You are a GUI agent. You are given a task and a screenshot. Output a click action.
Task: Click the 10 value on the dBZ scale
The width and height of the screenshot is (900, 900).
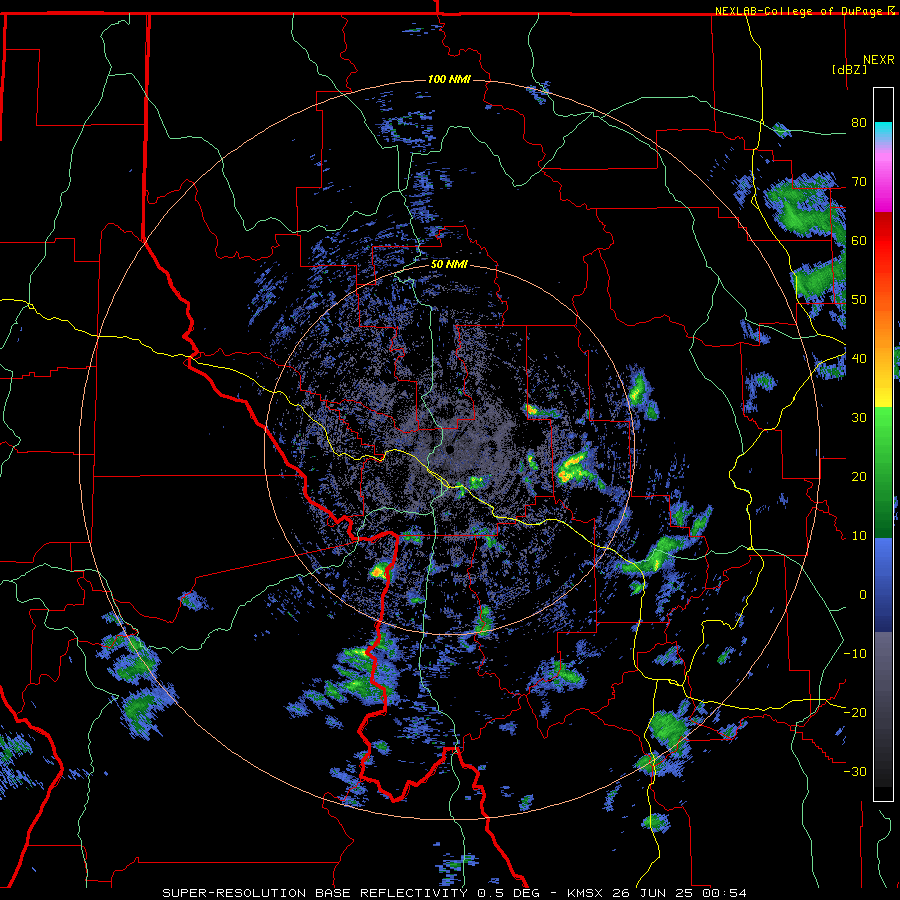pyautogui.click(x=859, y=536)
